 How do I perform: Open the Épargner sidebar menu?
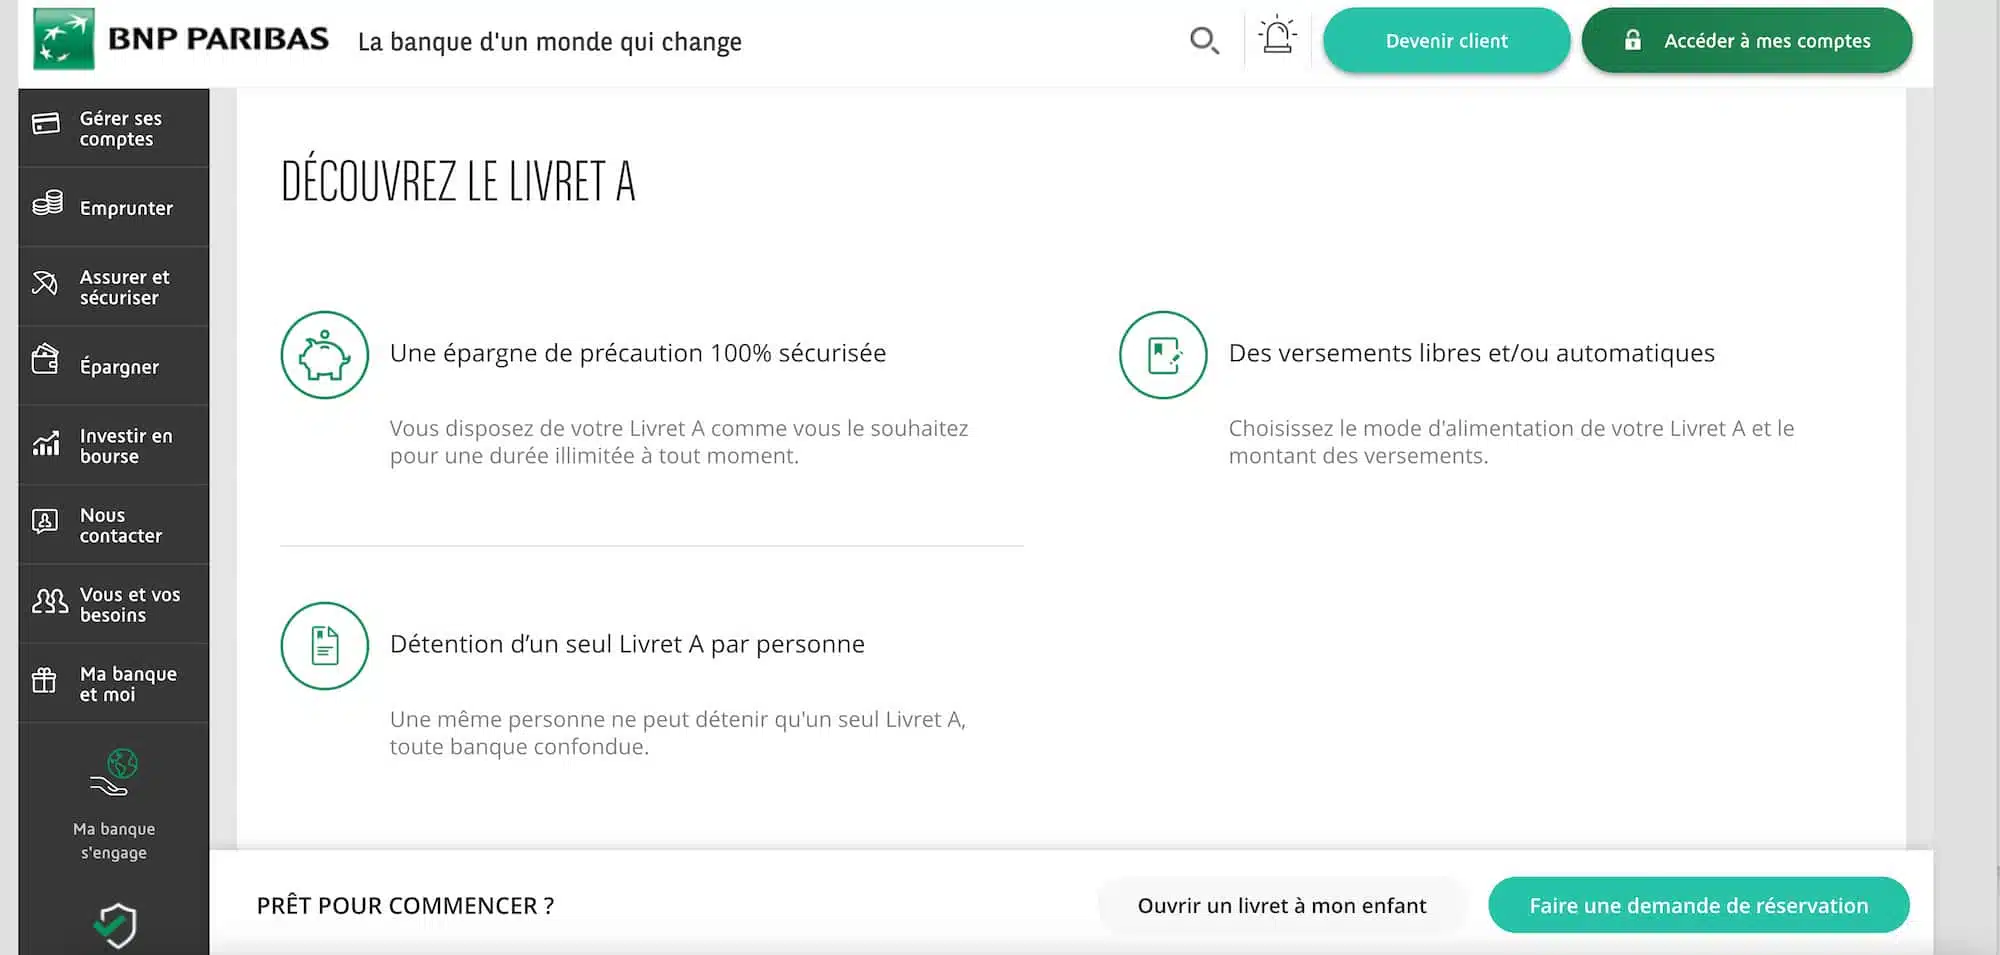click(114, 366)
